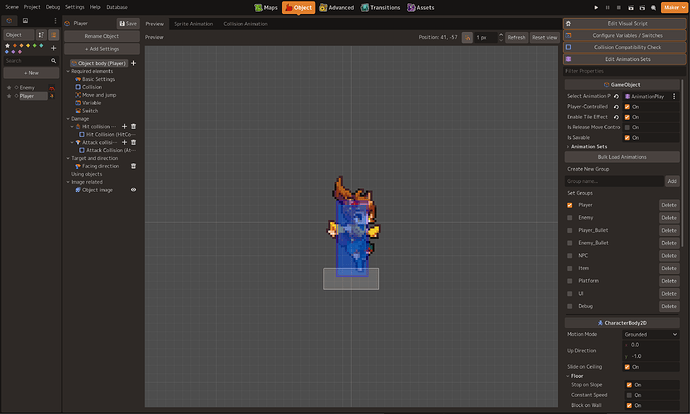Open the Database menu
This screenshot has height=414, width=690.
click(x=117, y=7)
